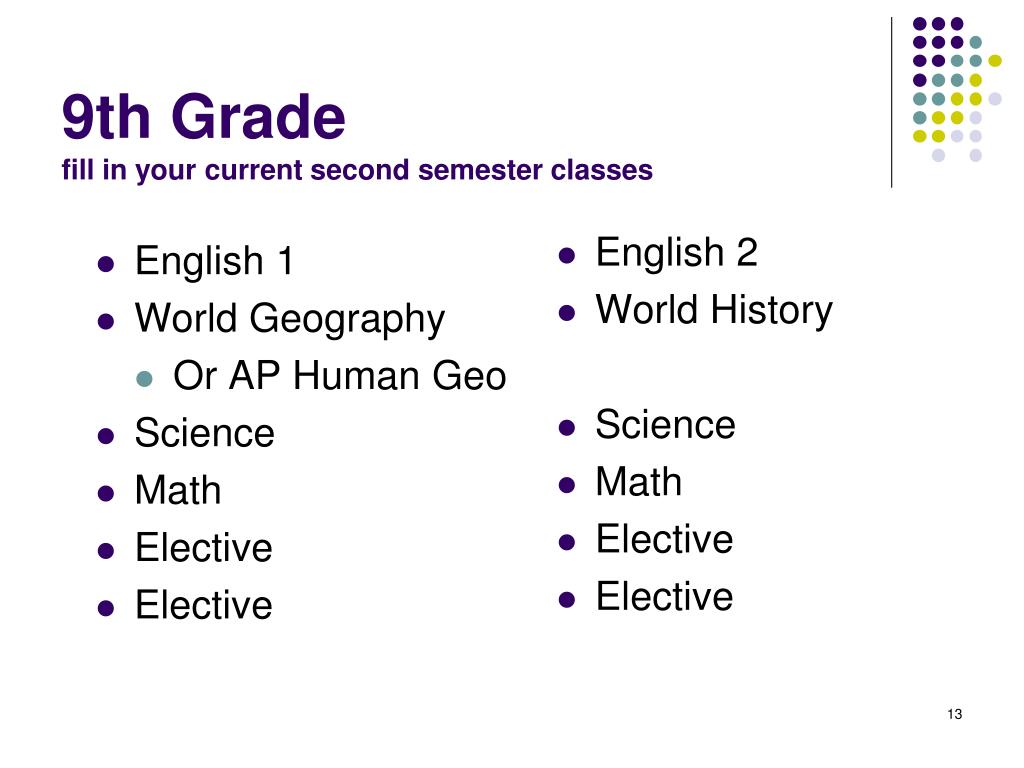Click the vertical divider line next to the dots
The height and width of the screenshot is (768, 1024).
click(891, 103)
